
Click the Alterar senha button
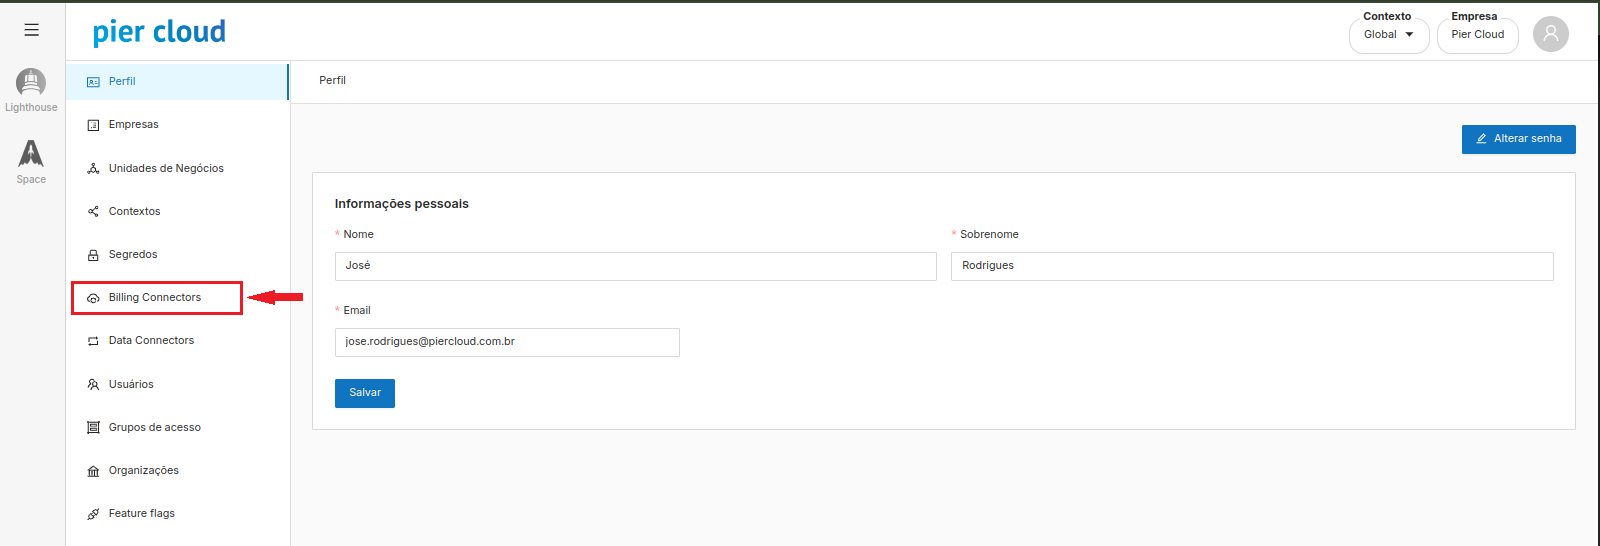[x=1518, y=139]
